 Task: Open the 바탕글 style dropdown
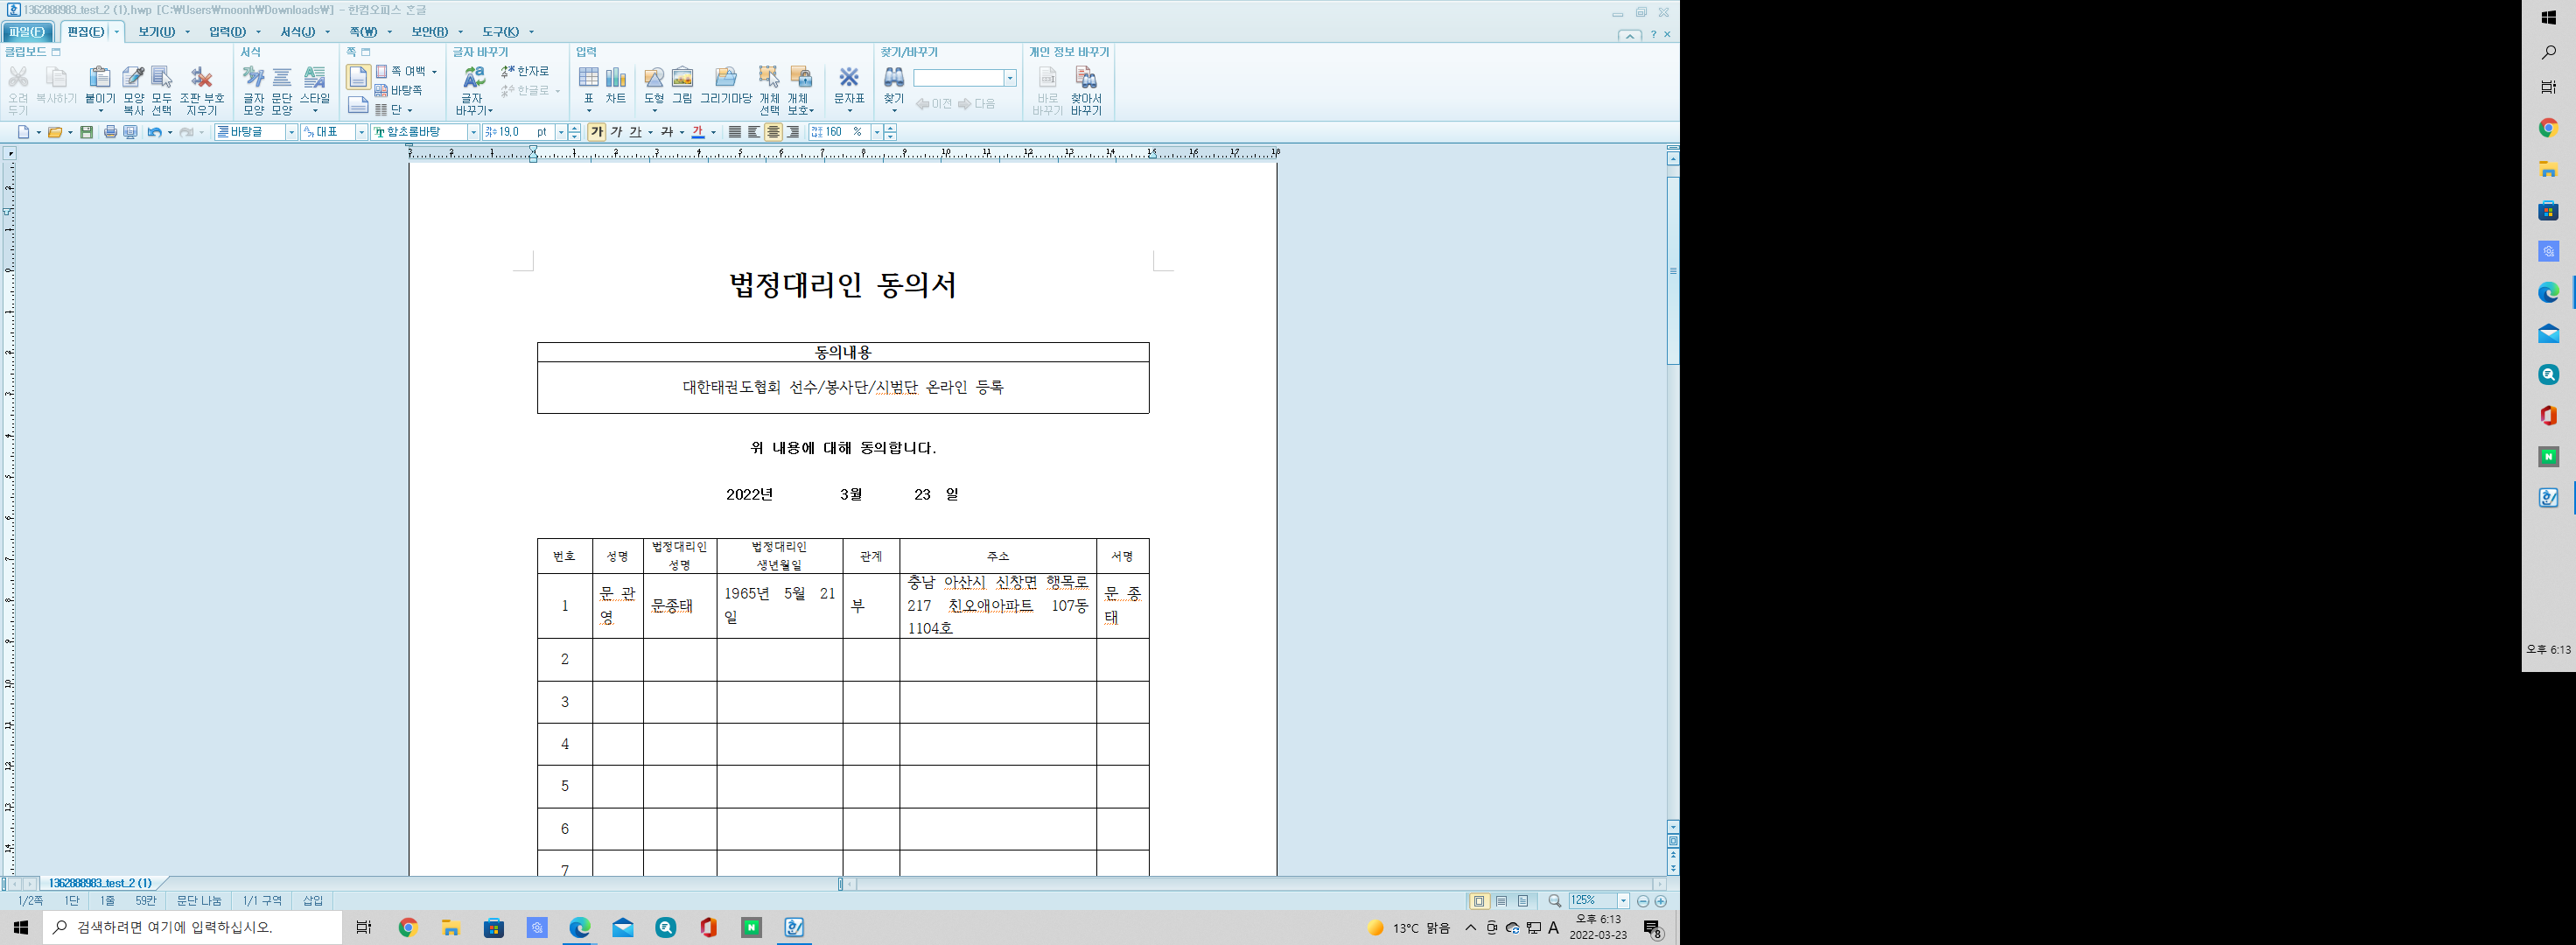click(x=292, y=132)
